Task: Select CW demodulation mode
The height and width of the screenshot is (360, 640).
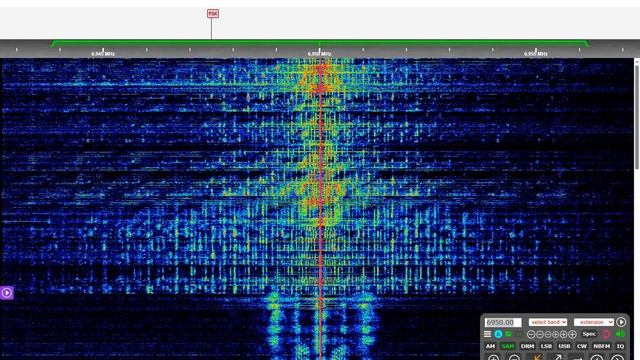Action: (582, 346)
